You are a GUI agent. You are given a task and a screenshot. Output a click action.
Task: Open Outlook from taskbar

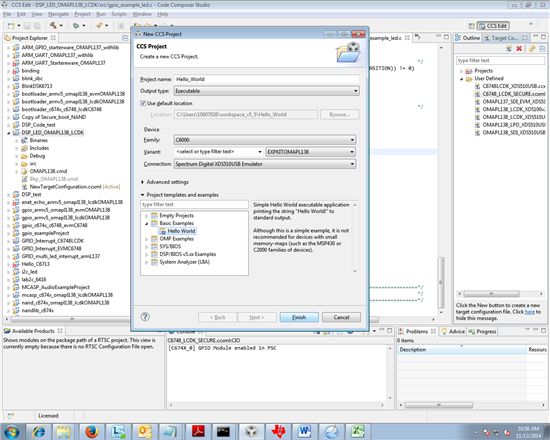pos(145,432)
